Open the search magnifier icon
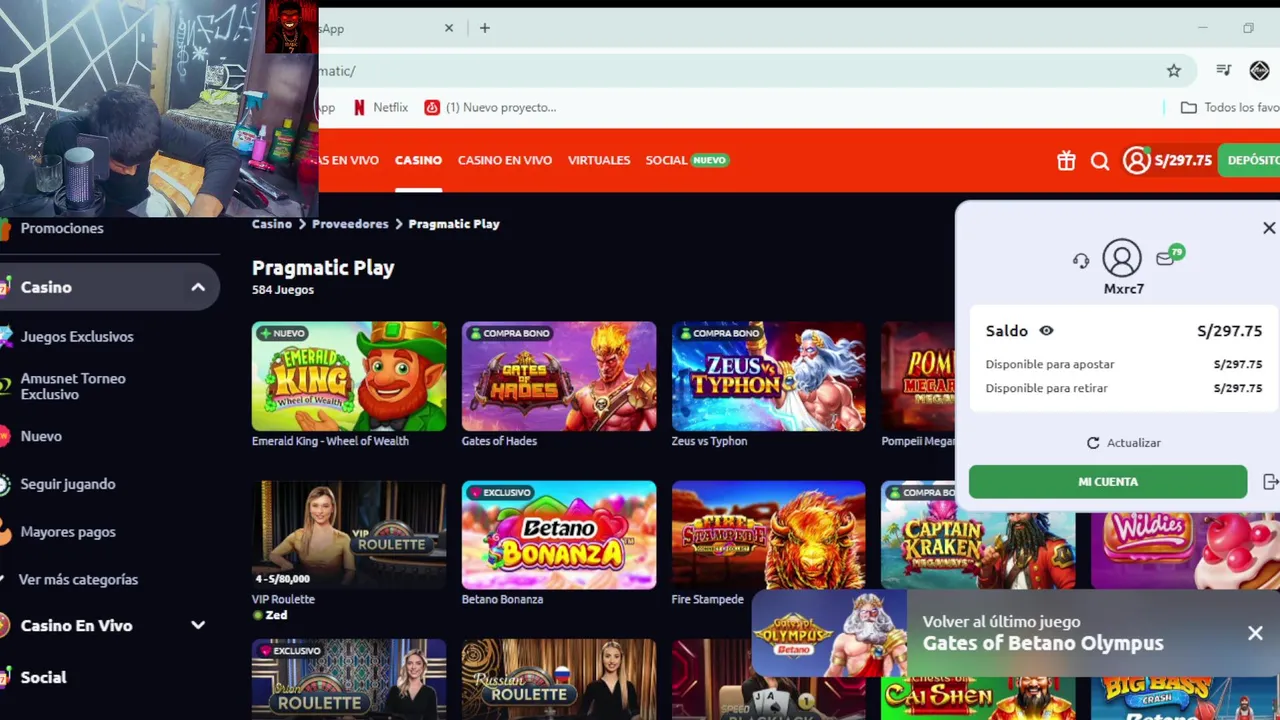 (1100, 161)
